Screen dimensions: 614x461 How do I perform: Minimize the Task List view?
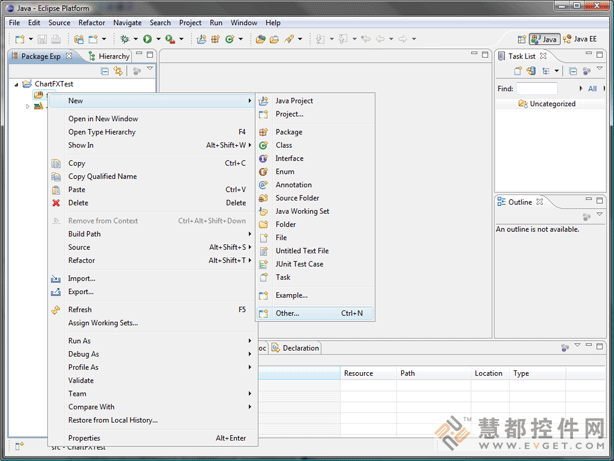click(x=589, y=54)
